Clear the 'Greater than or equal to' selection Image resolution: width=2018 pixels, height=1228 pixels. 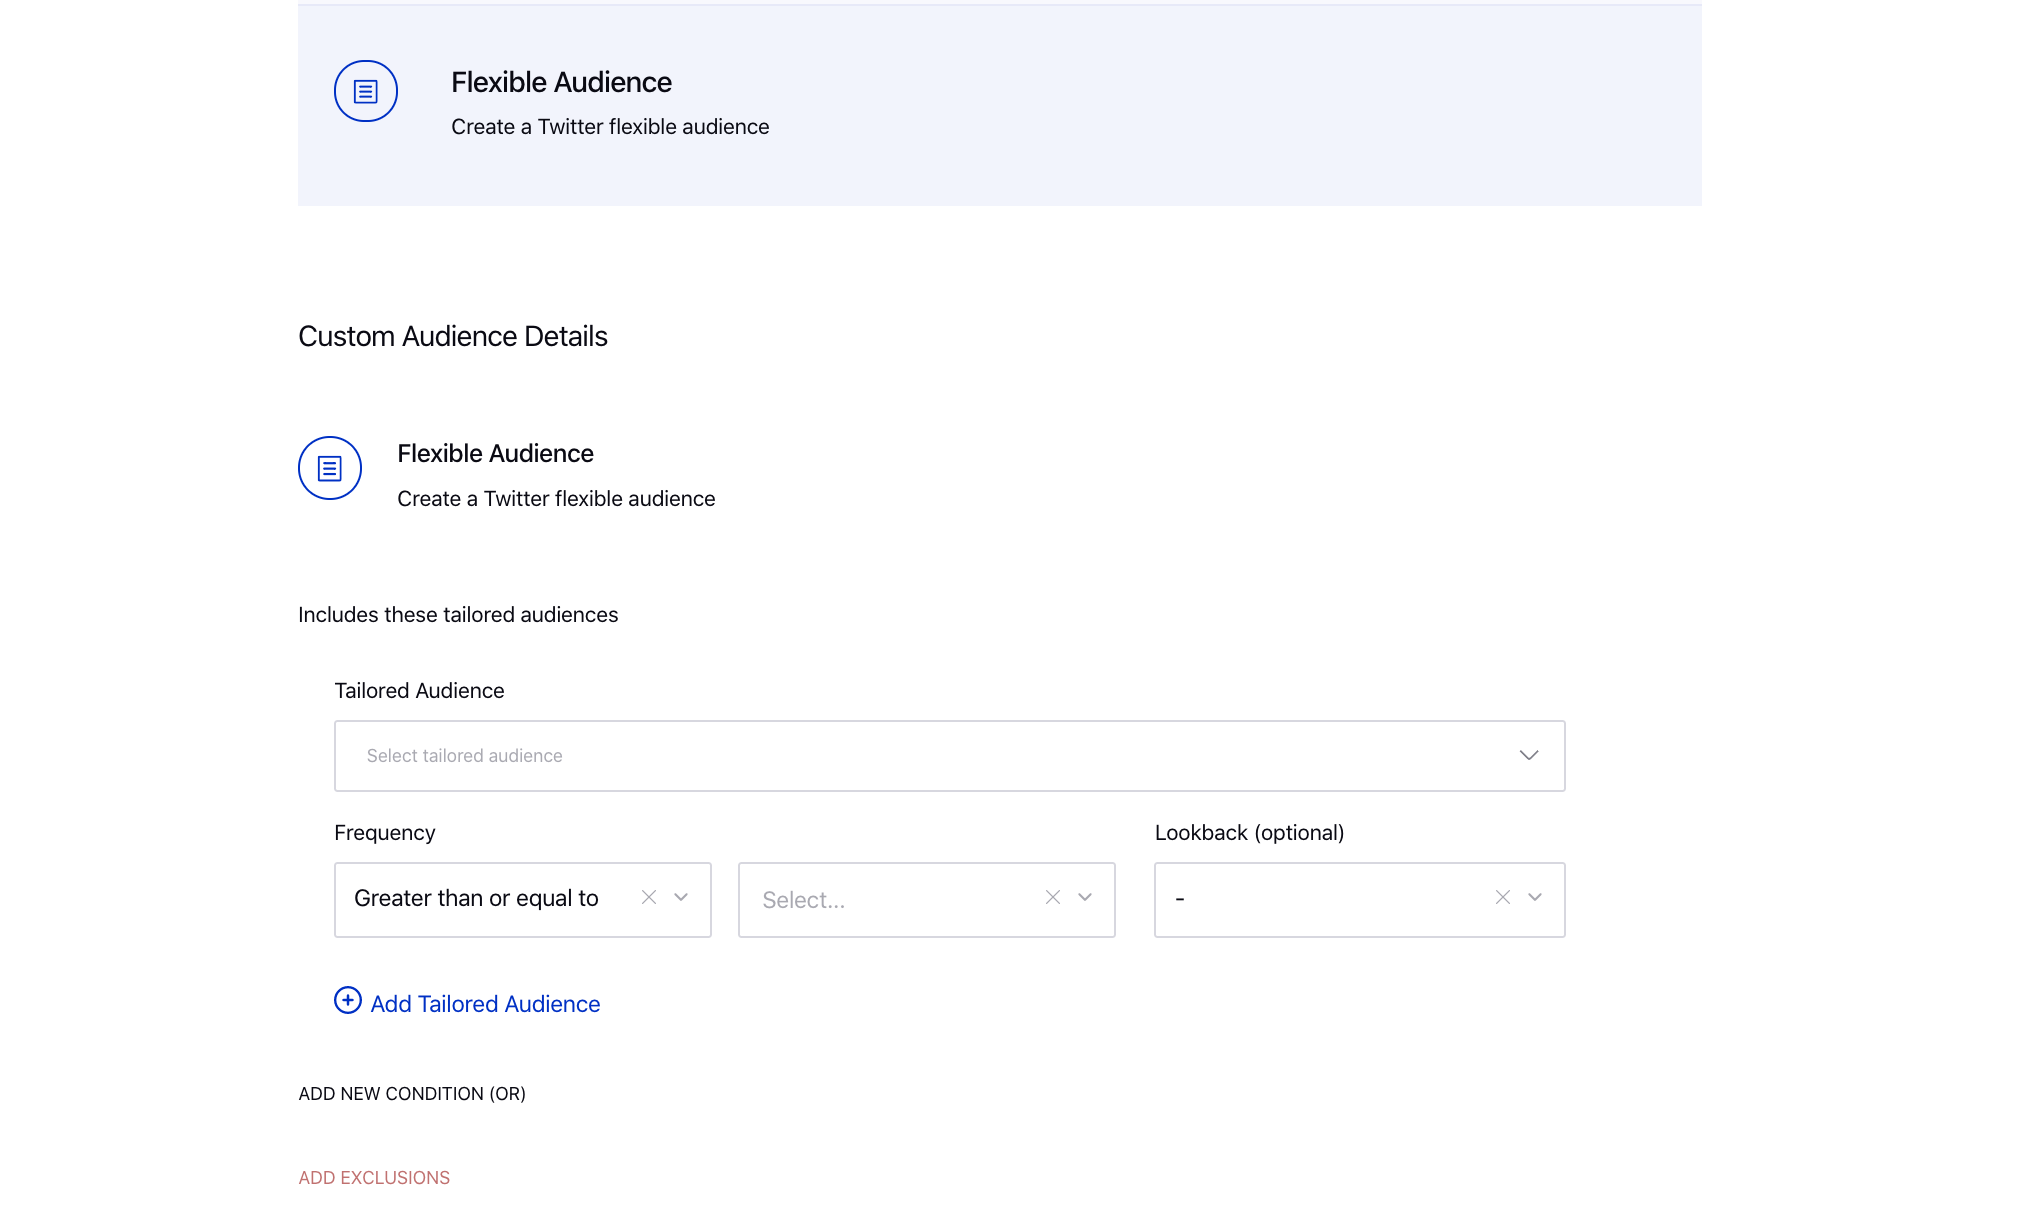point(649,898)
